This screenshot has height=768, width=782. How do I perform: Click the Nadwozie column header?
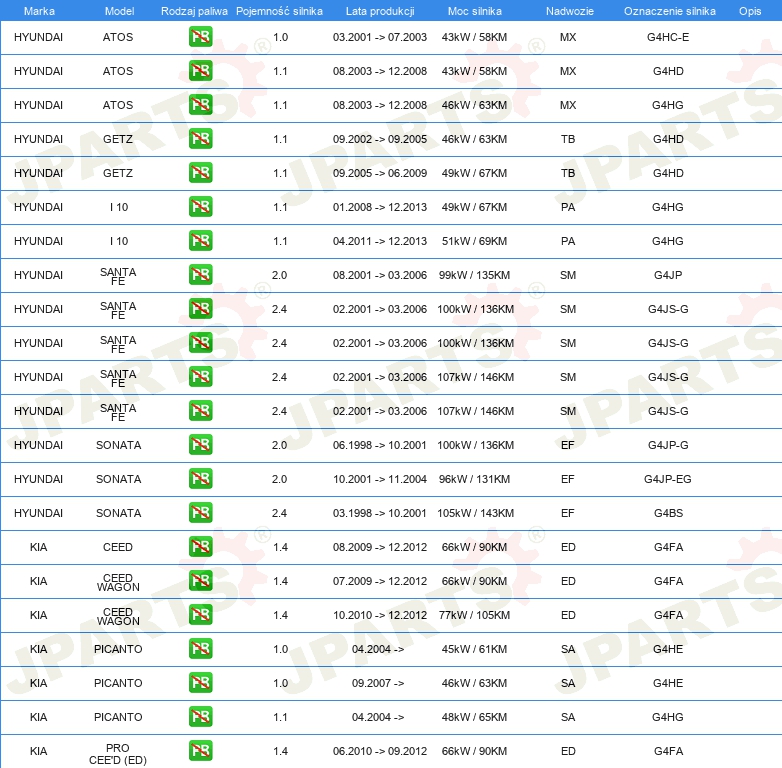pos(570,11)
